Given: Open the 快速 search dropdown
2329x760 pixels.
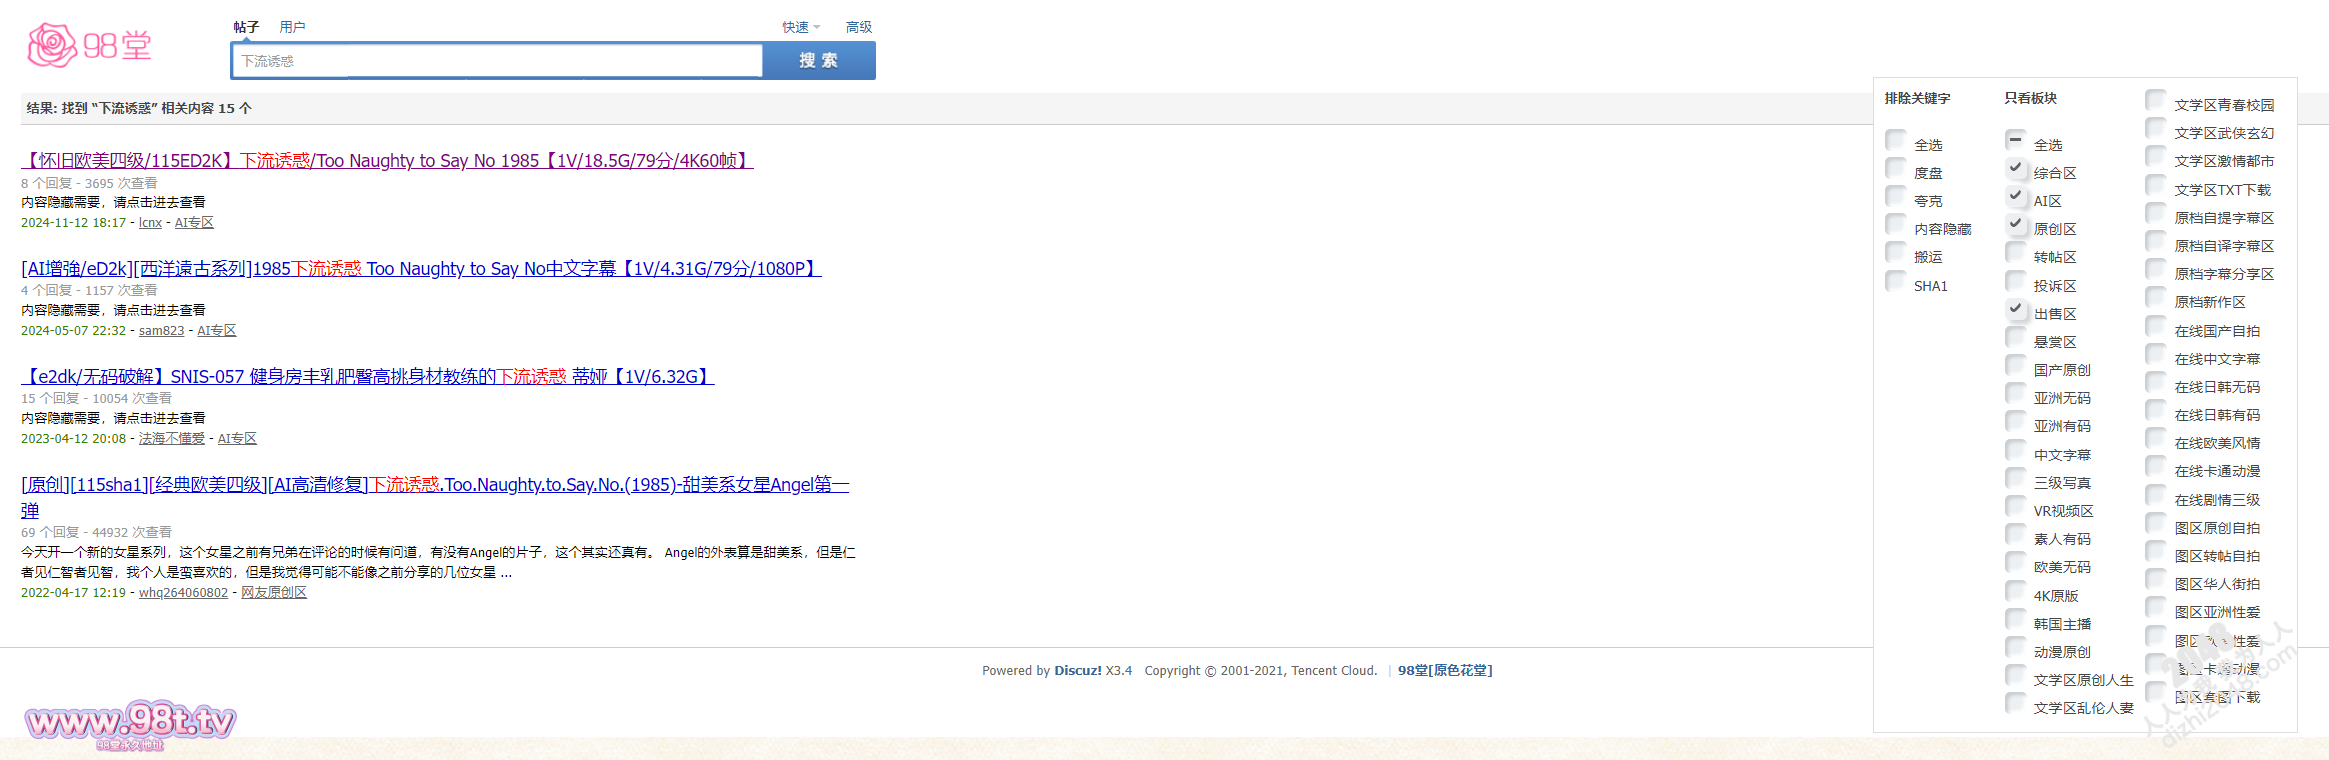Looking at the screenshot, I should 800,27.
